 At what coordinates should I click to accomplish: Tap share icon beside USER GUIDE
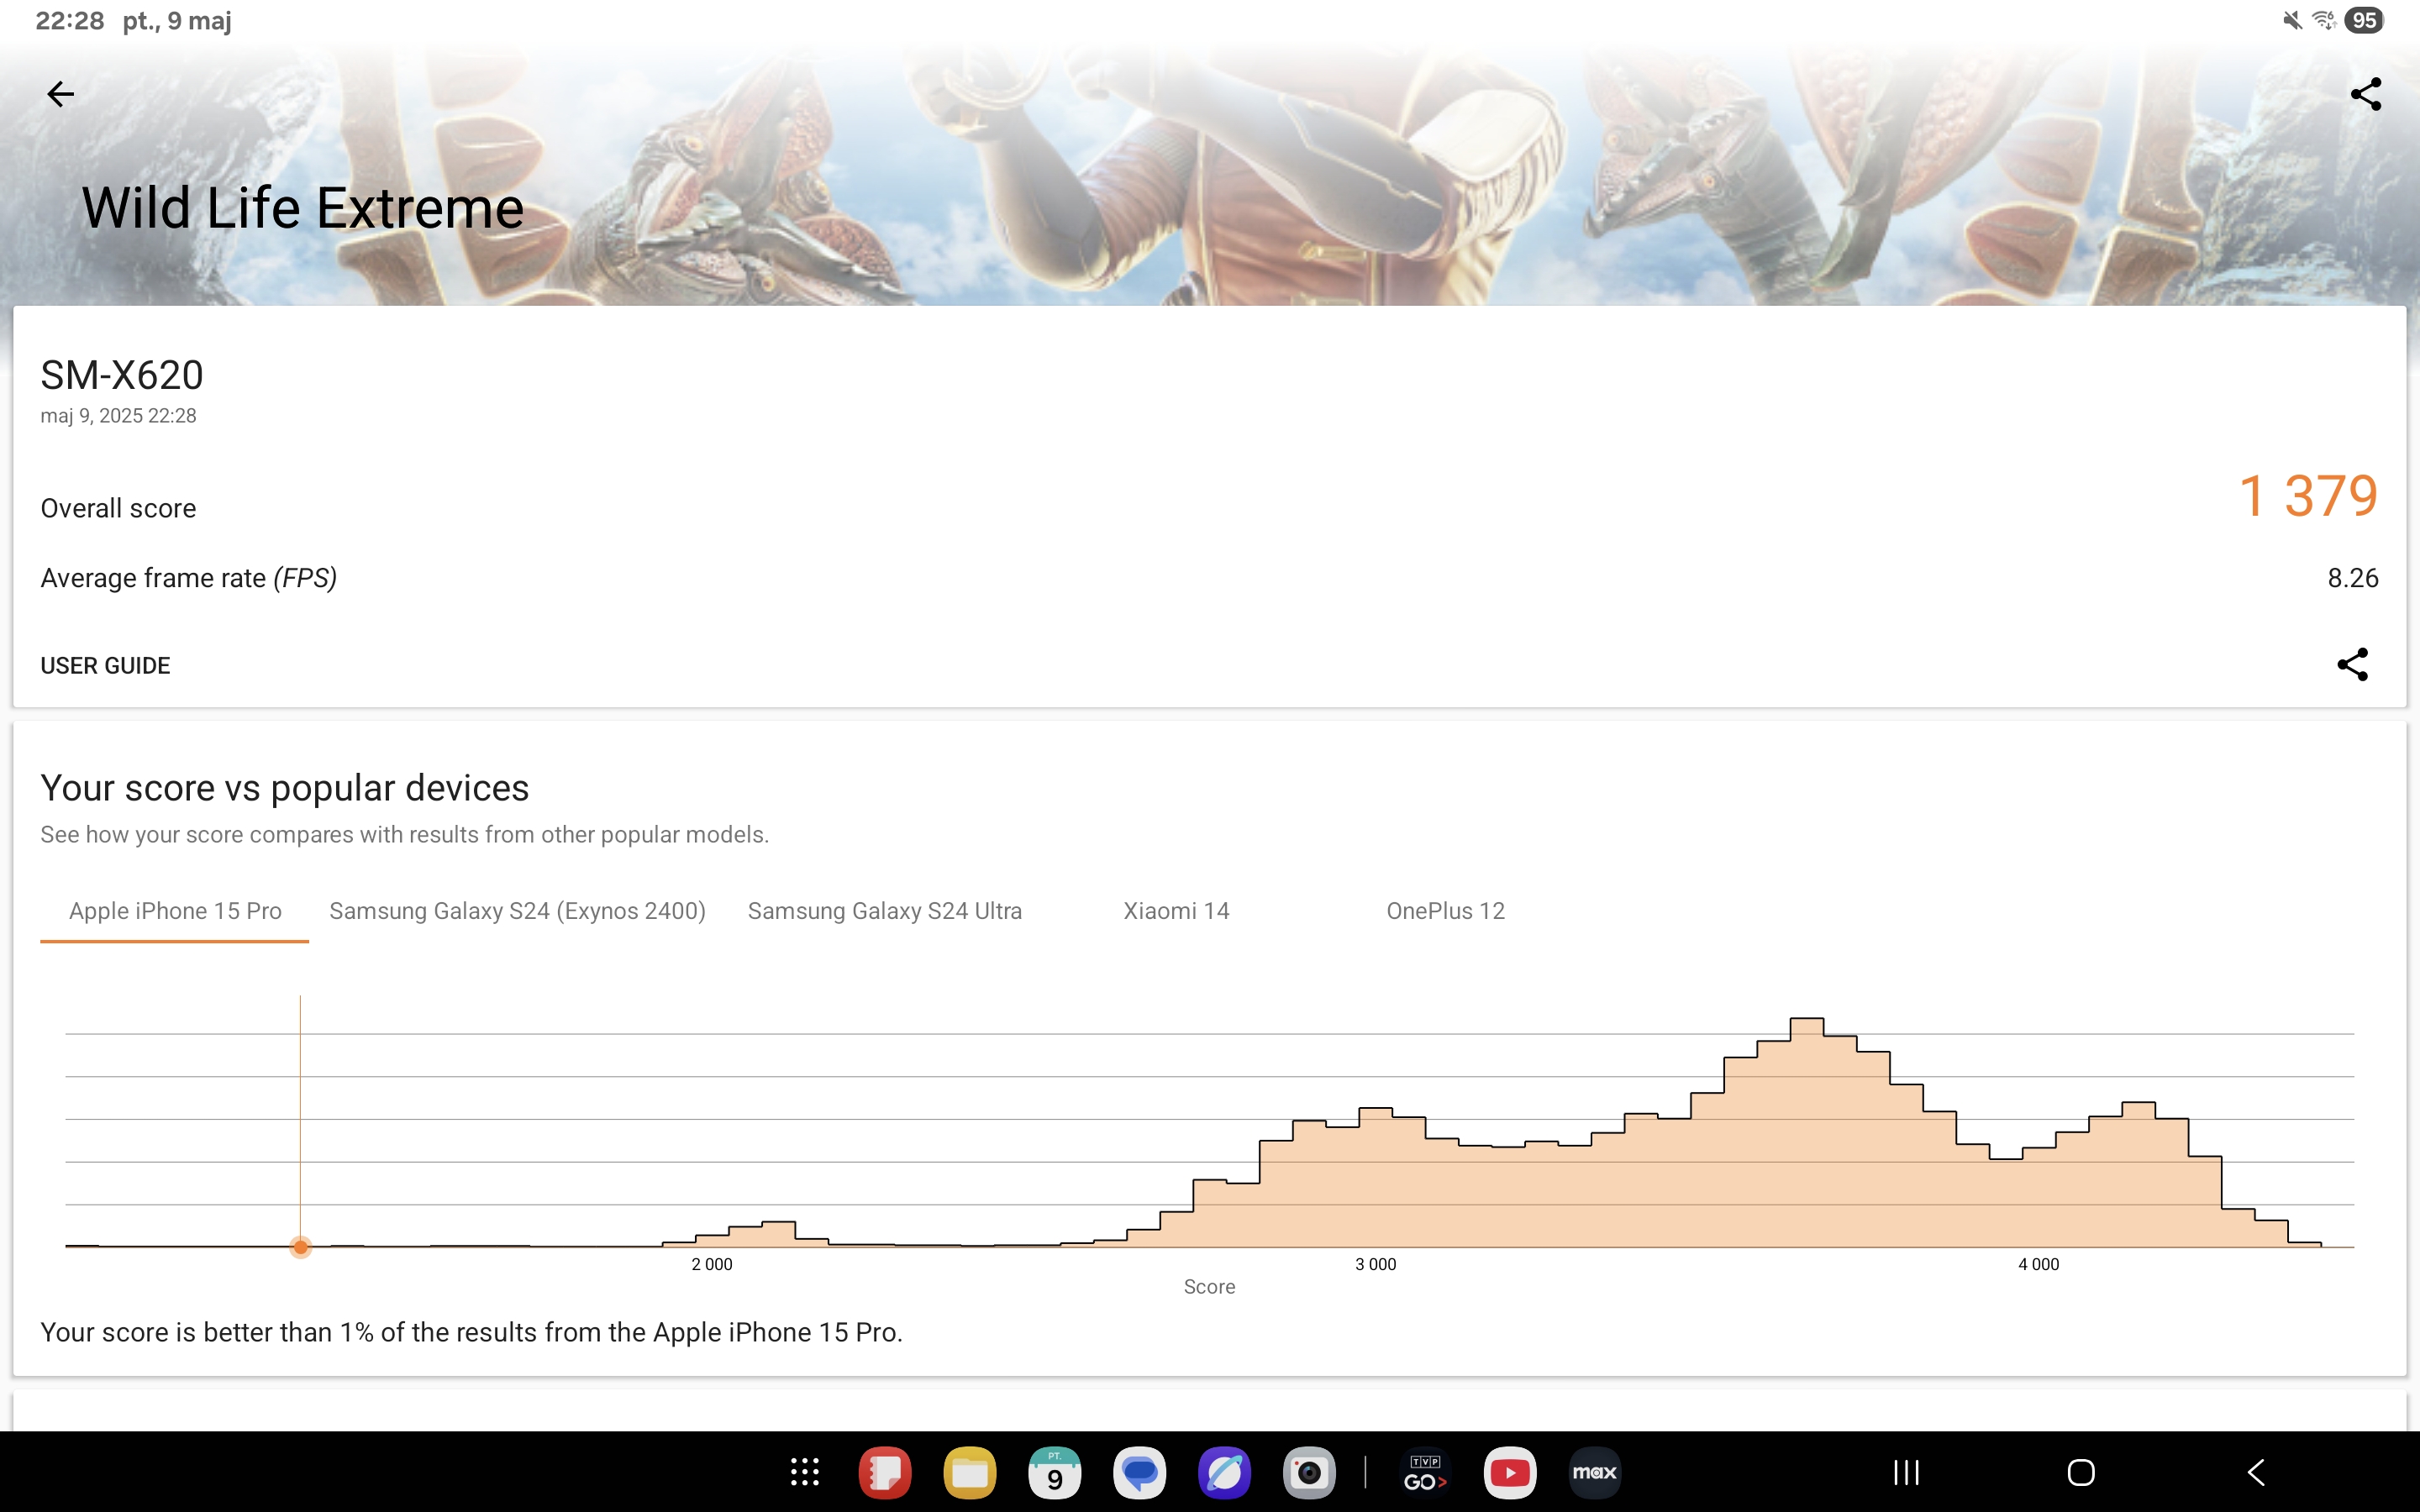click(2352, 664)
